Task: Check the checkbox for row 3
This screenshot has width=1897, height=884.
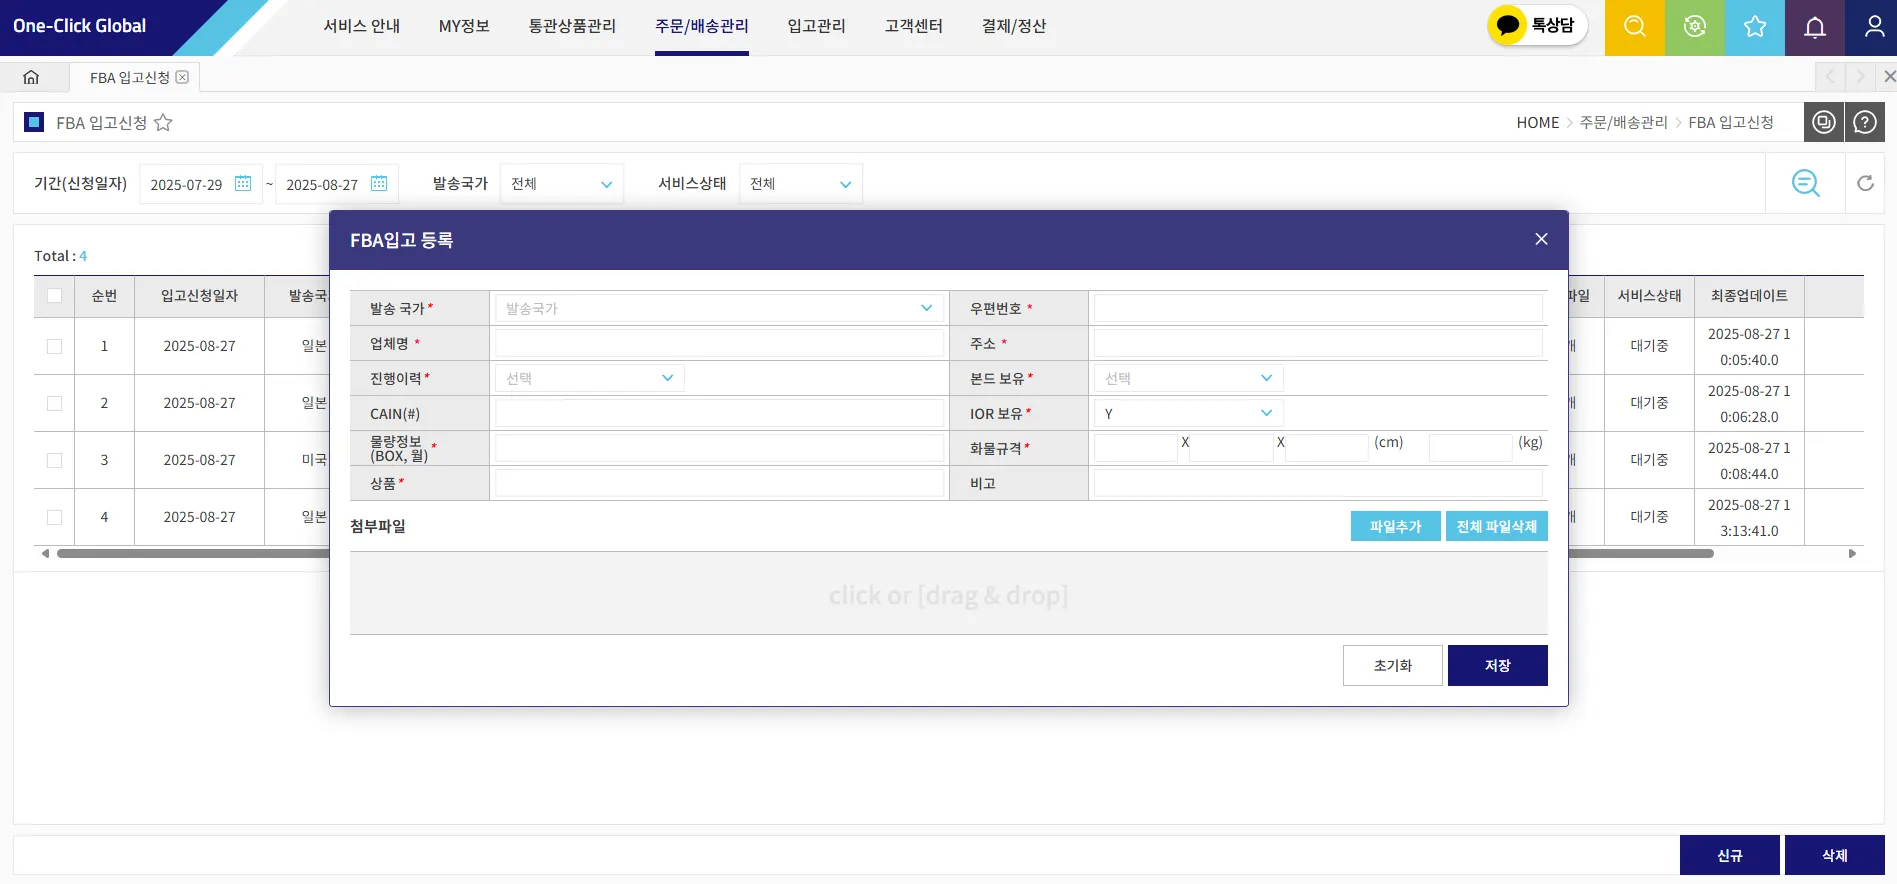Action: pyautogui.click(x=54, y=460)
